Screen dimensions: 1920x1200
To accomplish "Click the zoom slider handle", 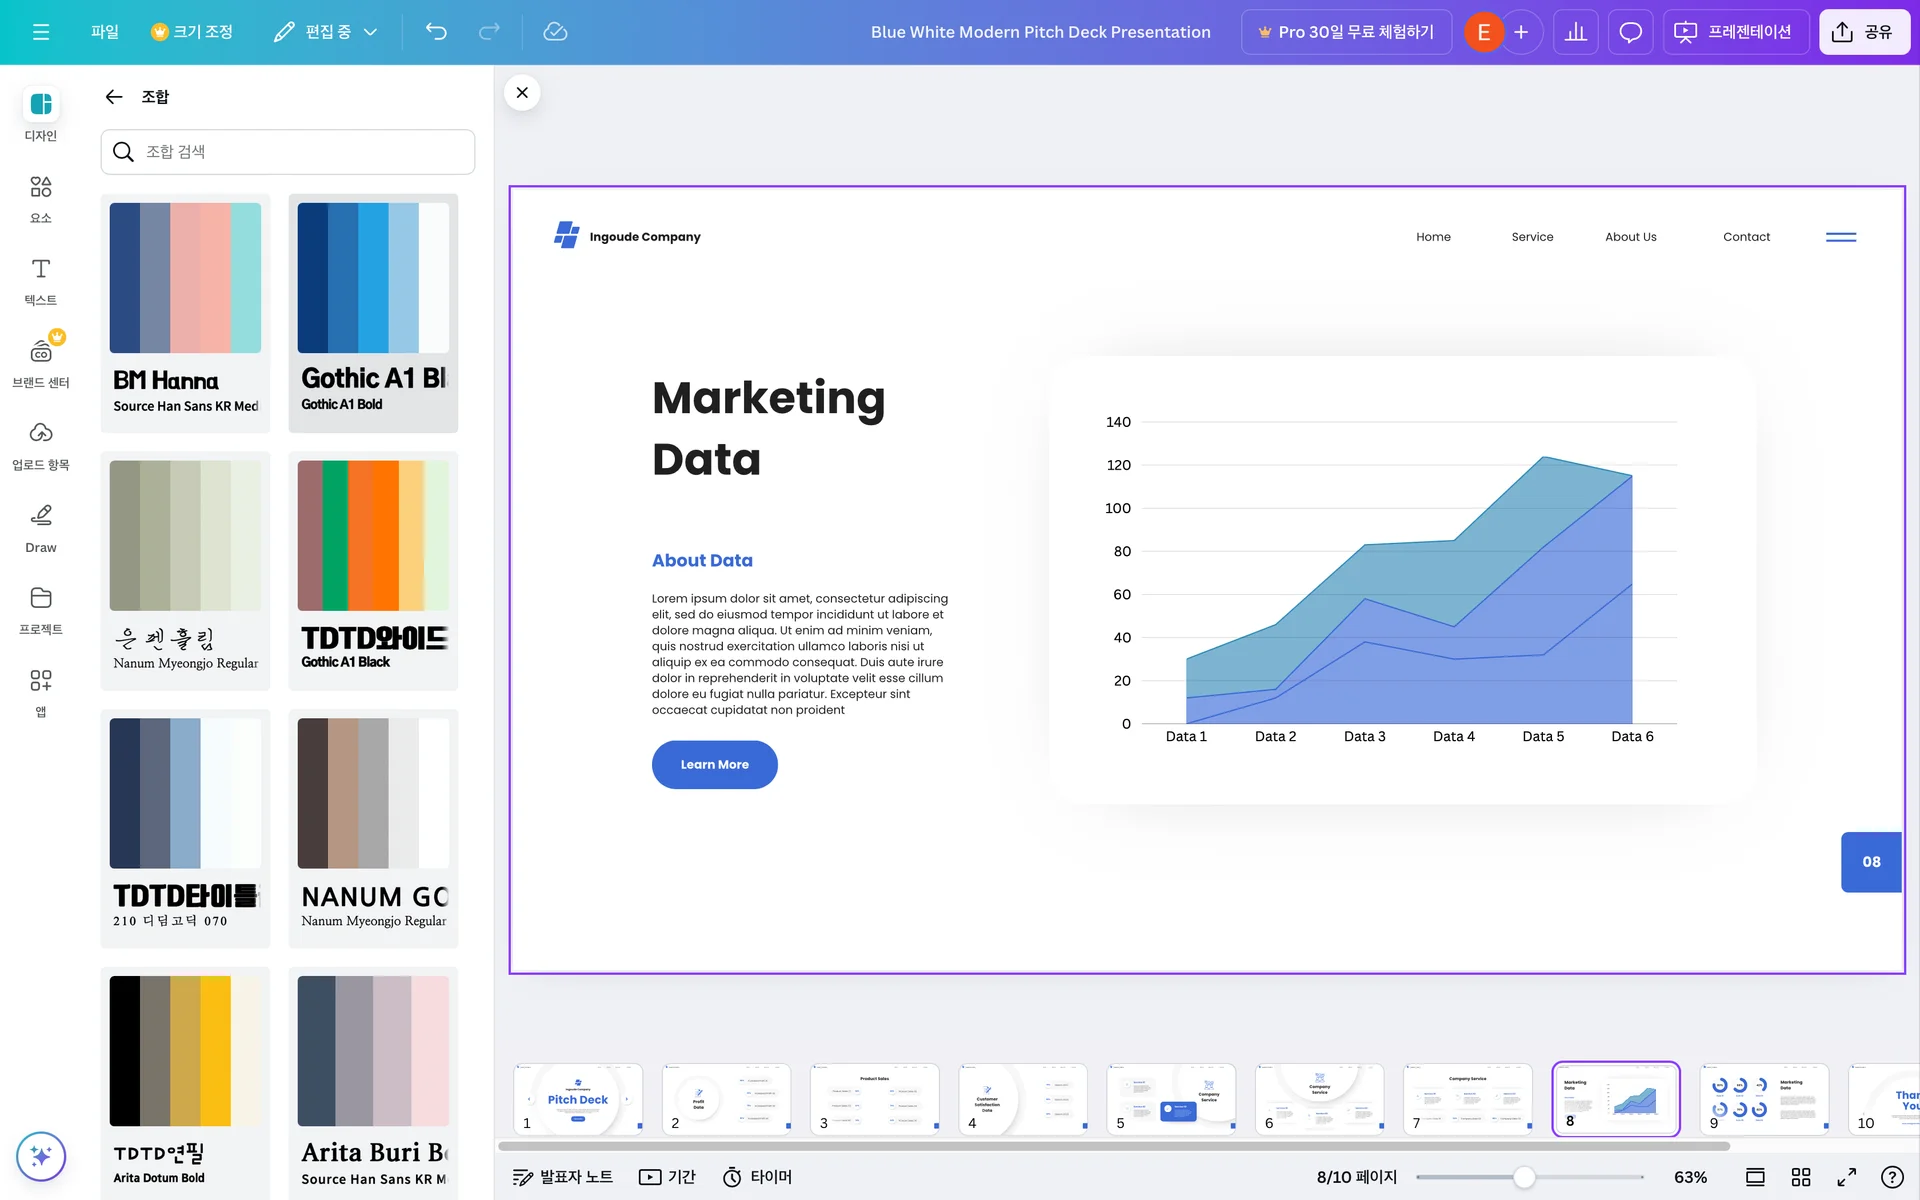I will (1524, 1177).
